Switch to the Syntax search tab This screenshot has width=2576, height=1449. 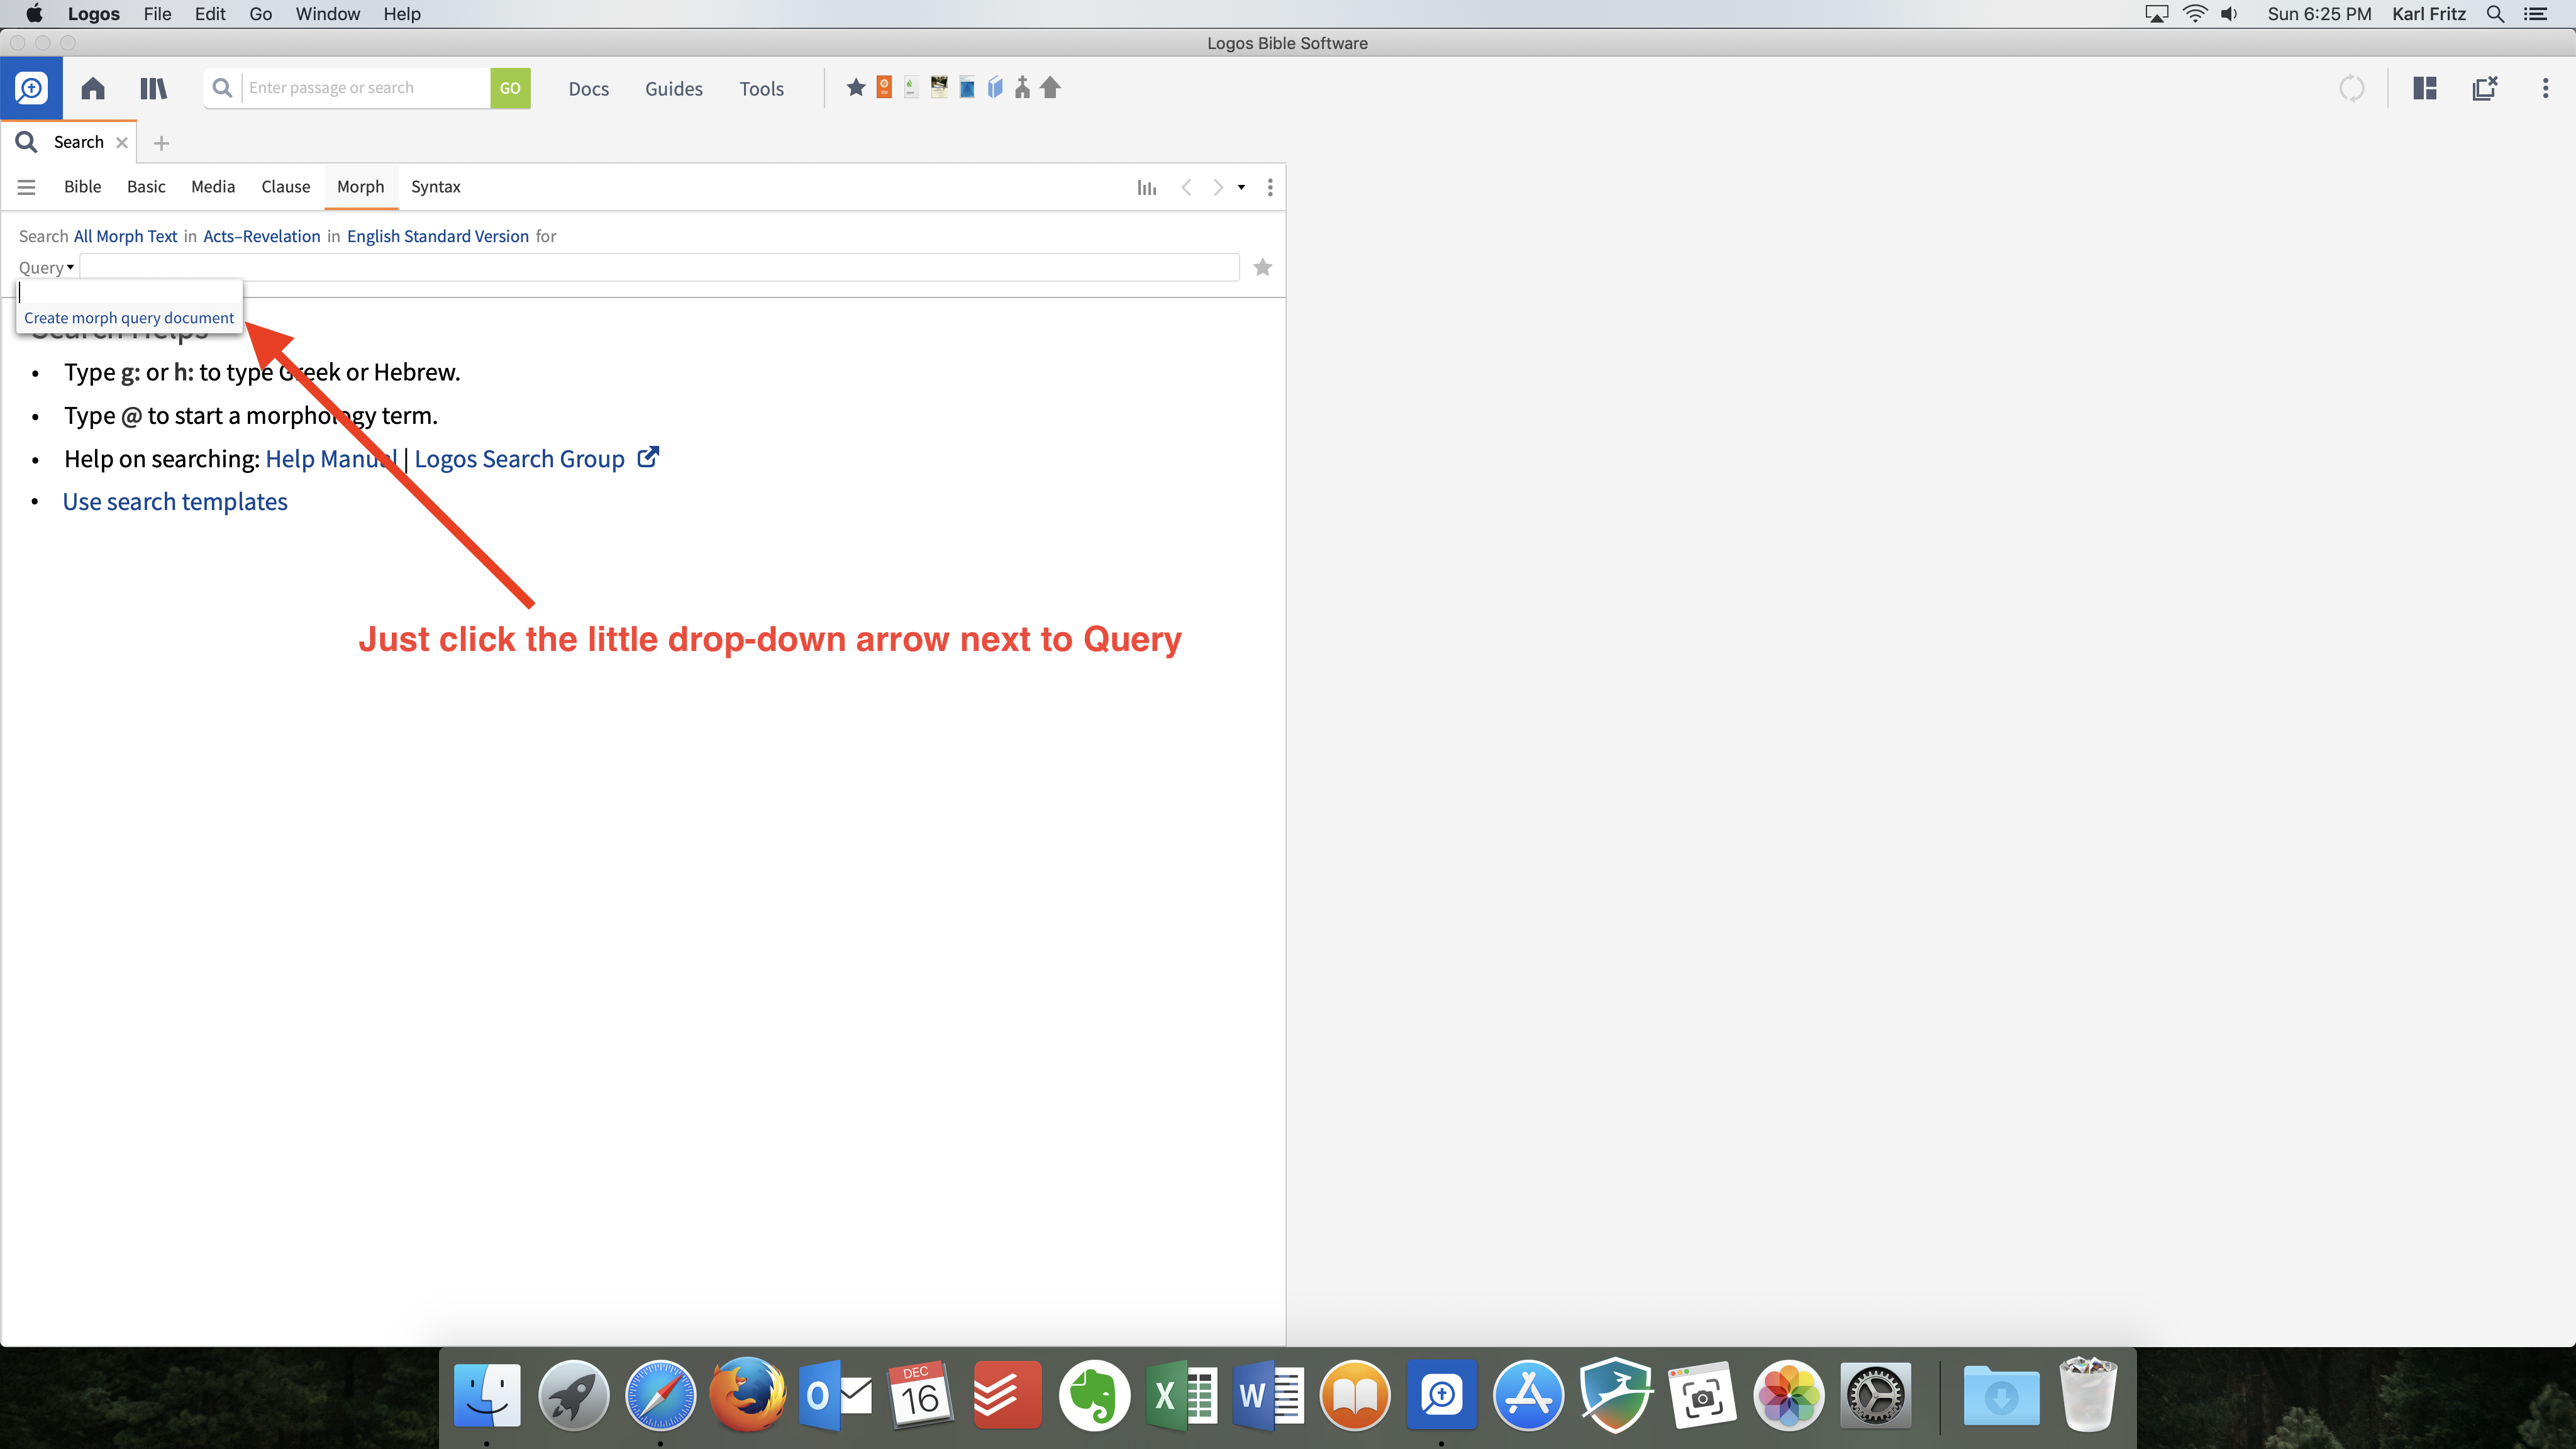[x=436, y=187]
